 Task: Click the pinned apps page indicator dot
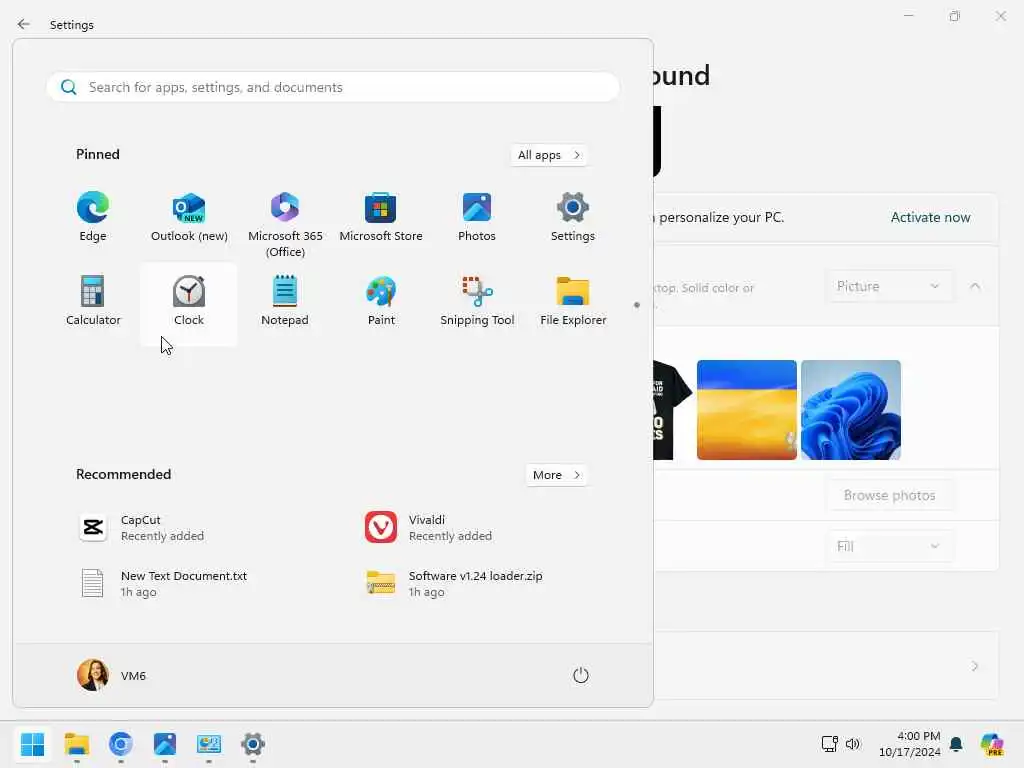click(637, 305)
